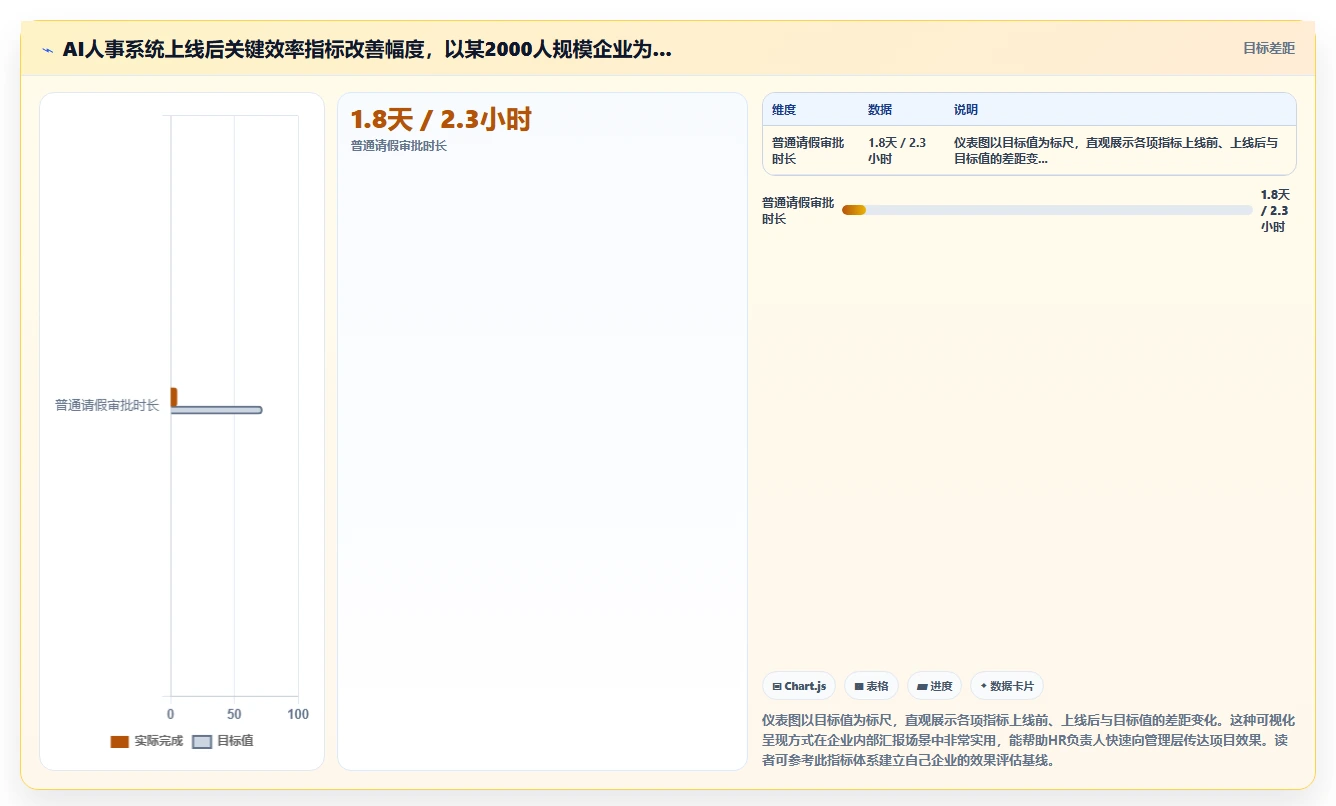Click the footer paragraph beginning 仪表图以目标值为标尺

pyautogui.click(x=1028, y=740)
